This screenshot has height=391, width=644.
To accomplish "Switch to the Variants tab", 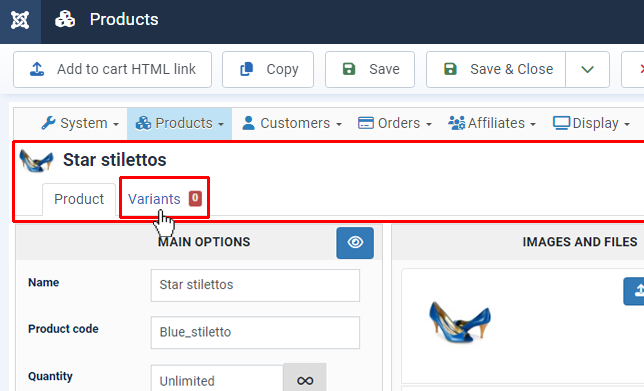I will (164, 199).
